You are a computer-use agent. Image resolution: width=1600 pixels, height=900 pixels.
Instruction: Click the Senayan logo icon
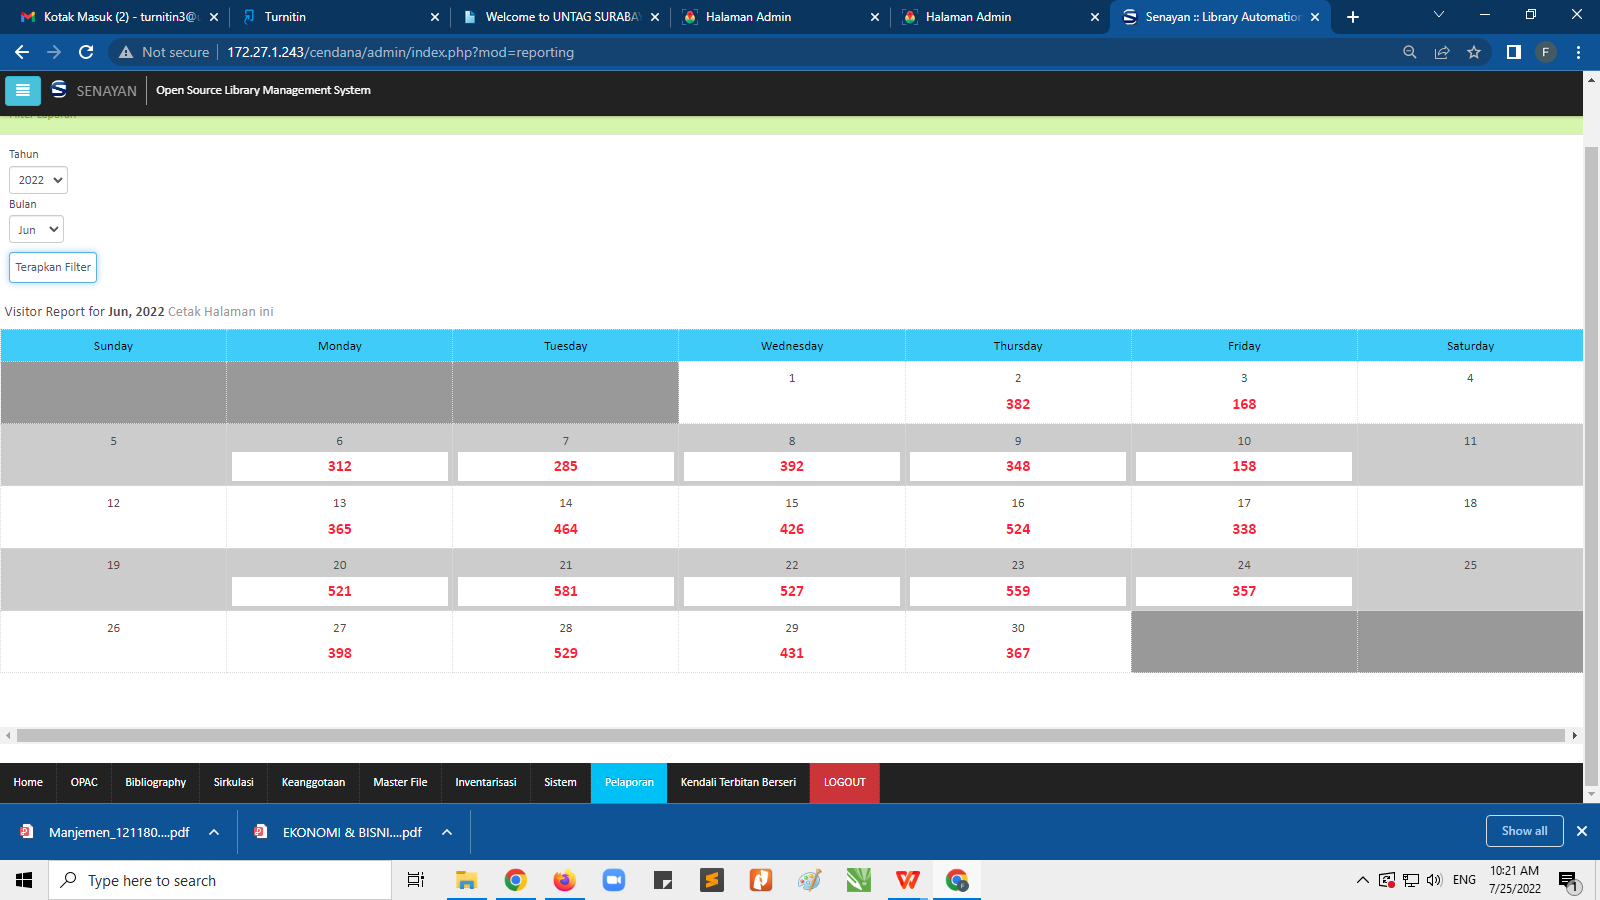pos(59,90)
